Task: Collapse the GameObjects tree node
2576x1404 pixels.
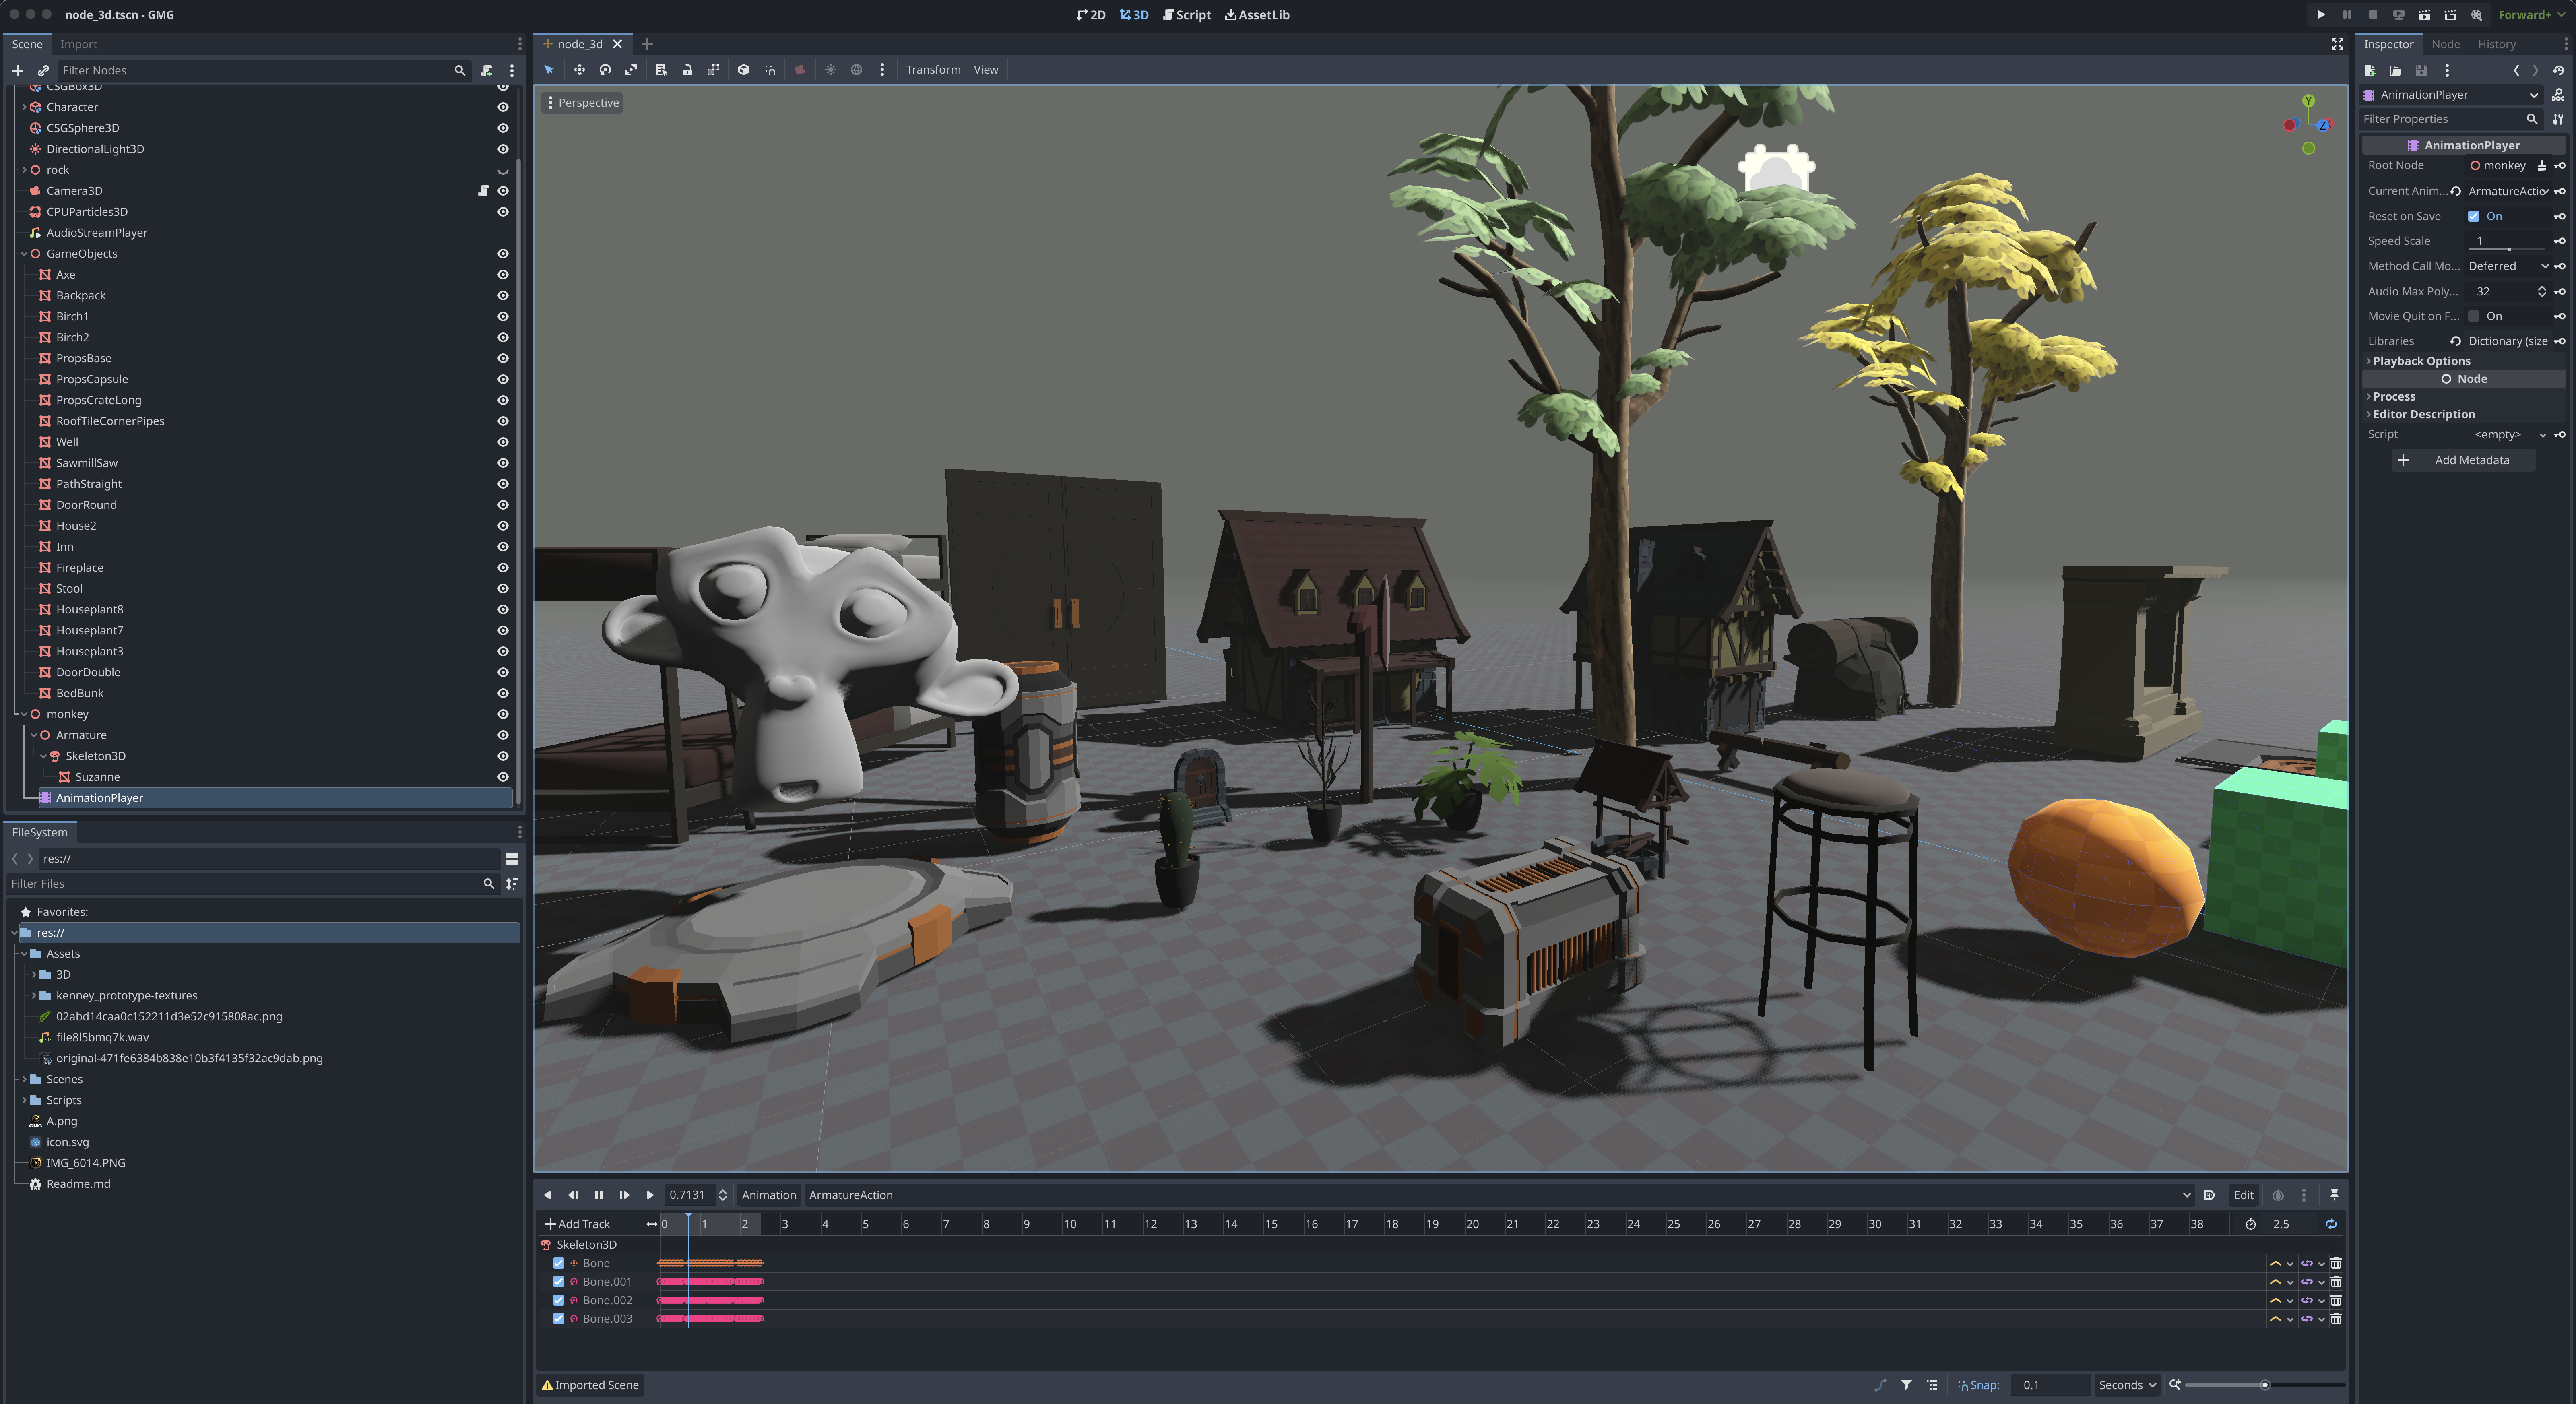Action: 24,254
